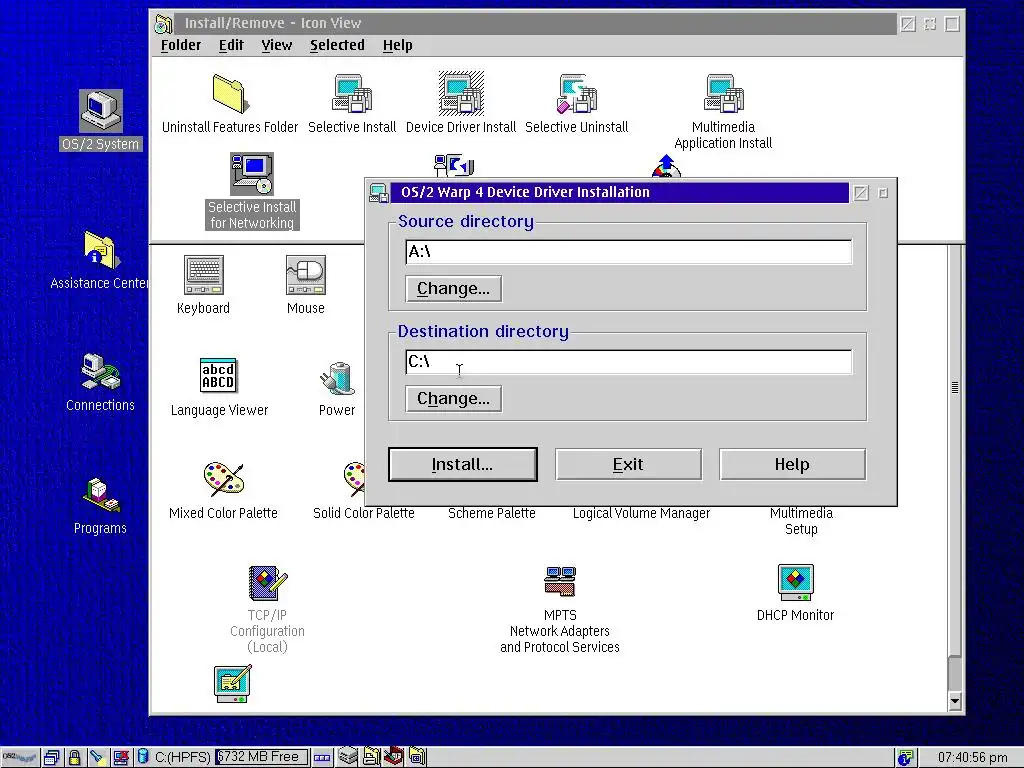Click the blue disk drive icon in WarpCenter
The image size is (1024, 768).
pyautogui.click(x=143, y=758)
